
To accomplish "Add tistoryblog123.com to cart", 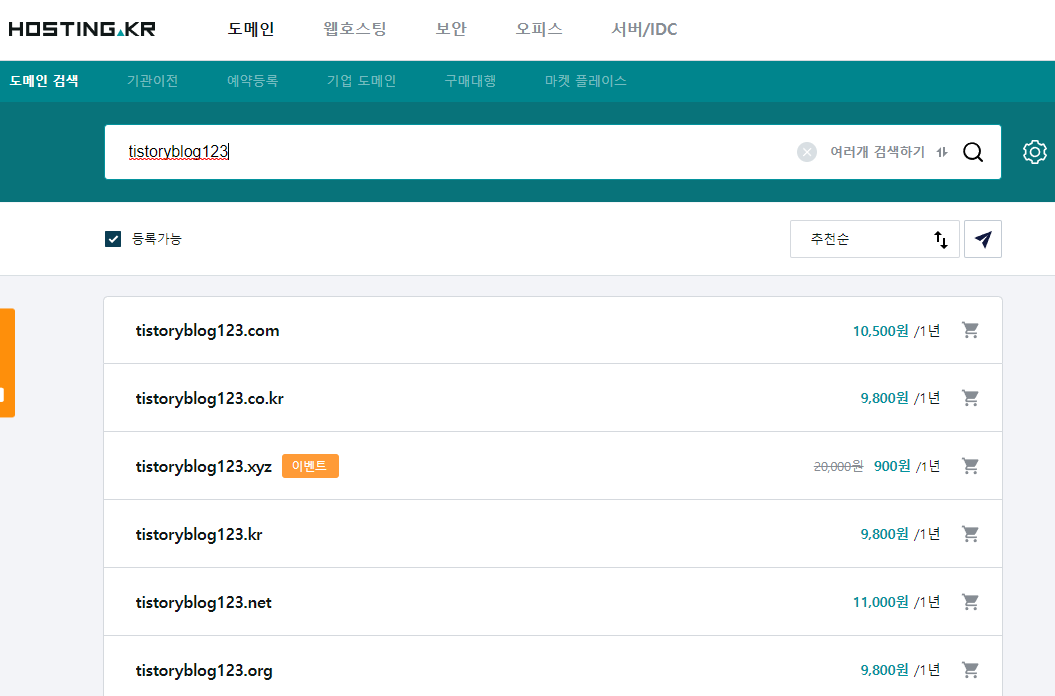I will (970, 330).
